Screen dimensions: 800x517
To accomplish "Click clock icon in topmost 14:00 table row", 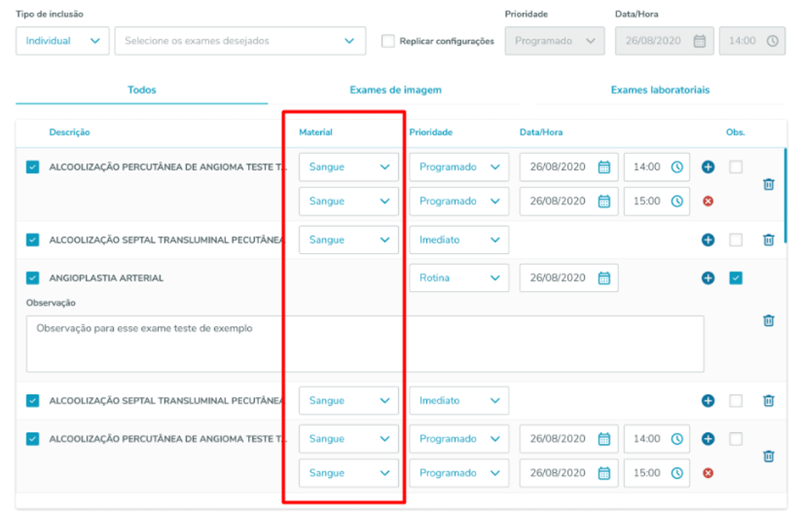I will click(x=677, y=167).
